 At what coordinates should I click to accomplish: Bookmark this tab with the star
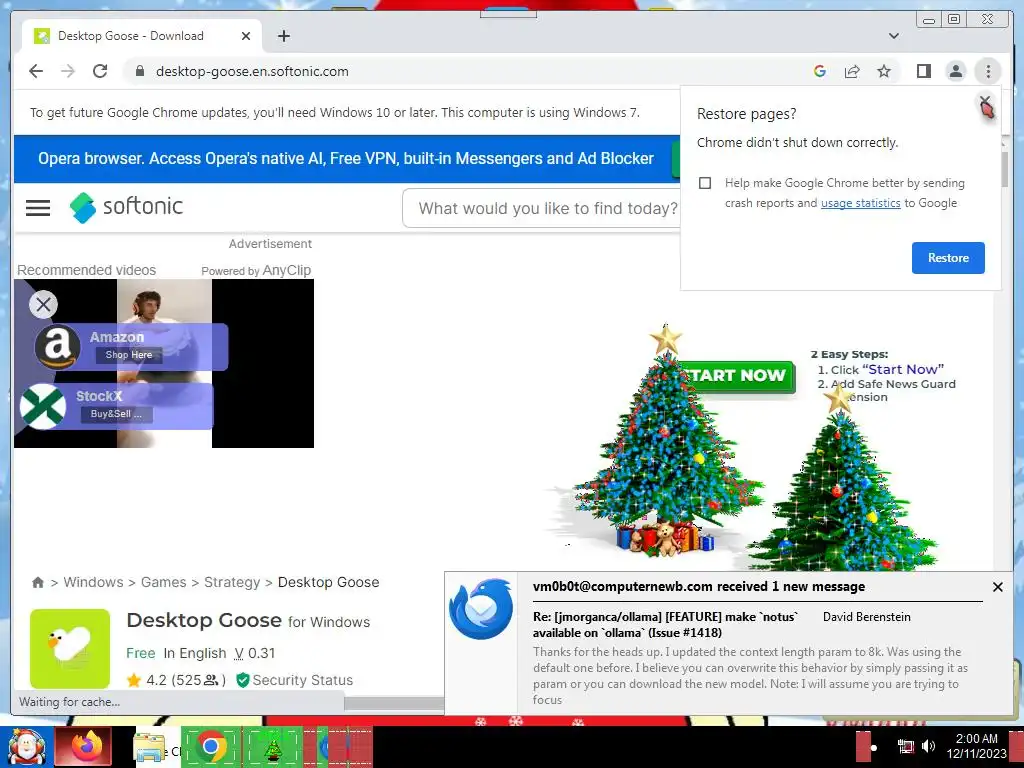884,71
